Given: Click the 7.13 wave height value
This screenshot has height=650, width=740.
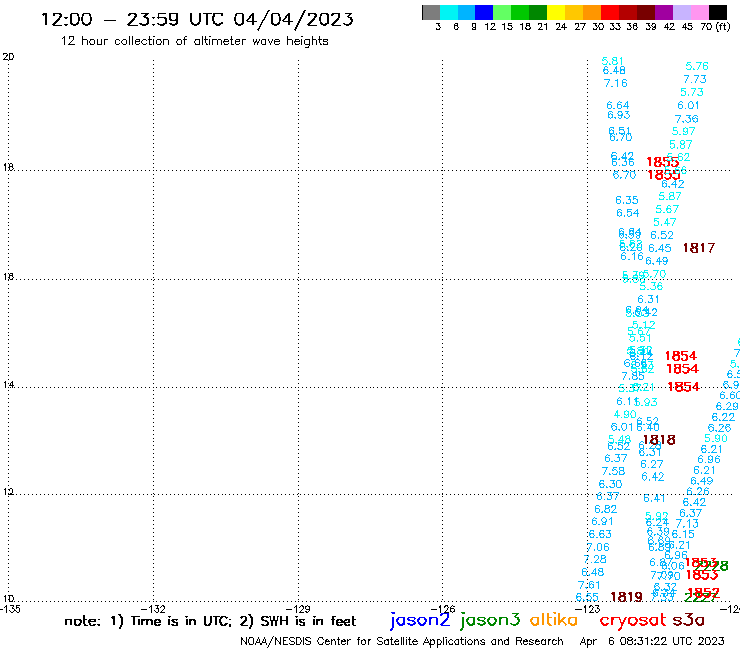Looking at the screenshot, I should point(687,523).
